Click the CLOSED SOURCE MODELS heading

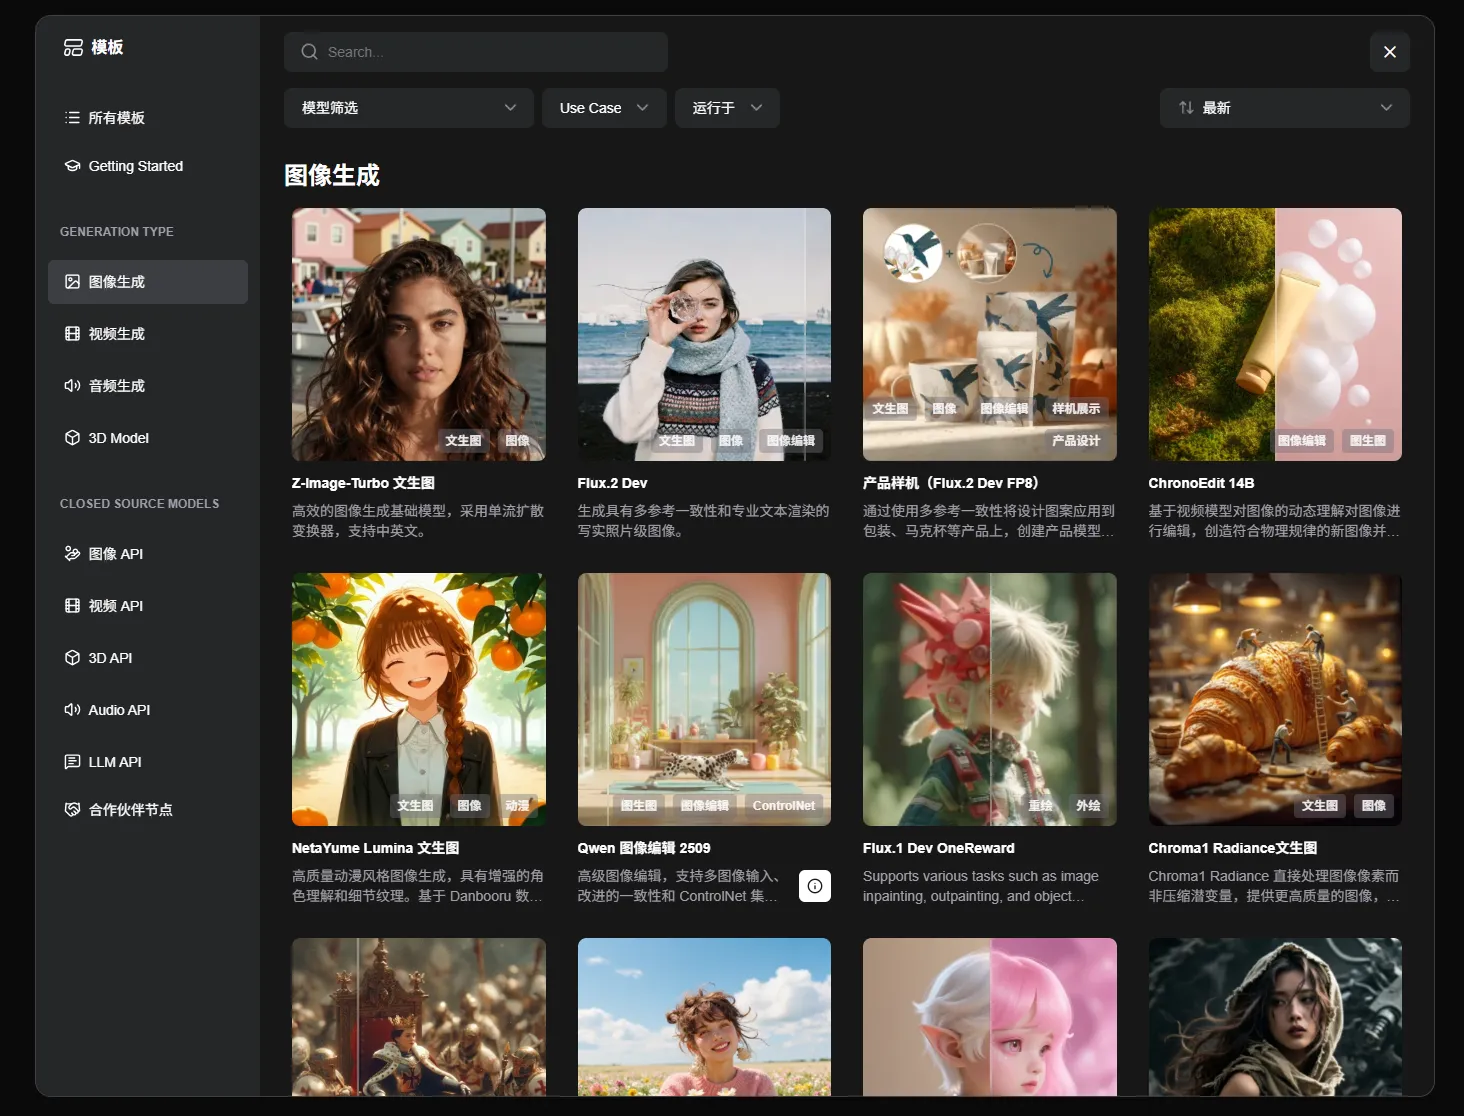tap(140, 504)
